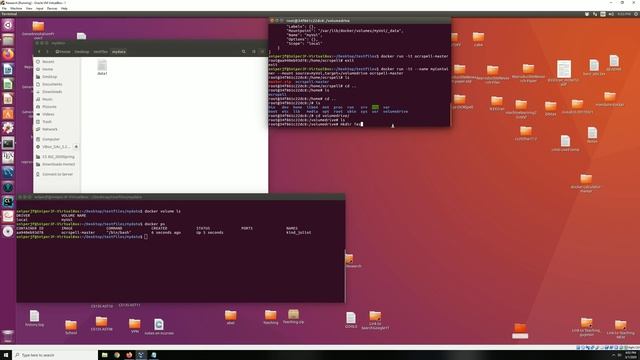Image resolution: width=640 pixels, height=360 pixels.
Task: Click the volume icon in Ubuntu top panel
Action: click(611, 14)
